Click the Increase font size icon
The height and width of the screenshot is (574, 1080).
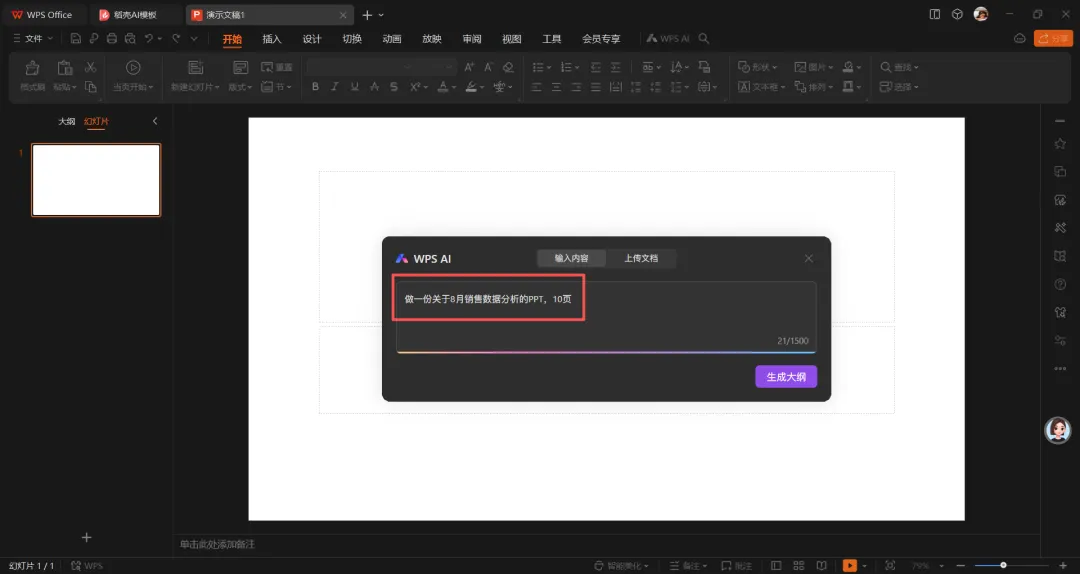tap(469, 67)
